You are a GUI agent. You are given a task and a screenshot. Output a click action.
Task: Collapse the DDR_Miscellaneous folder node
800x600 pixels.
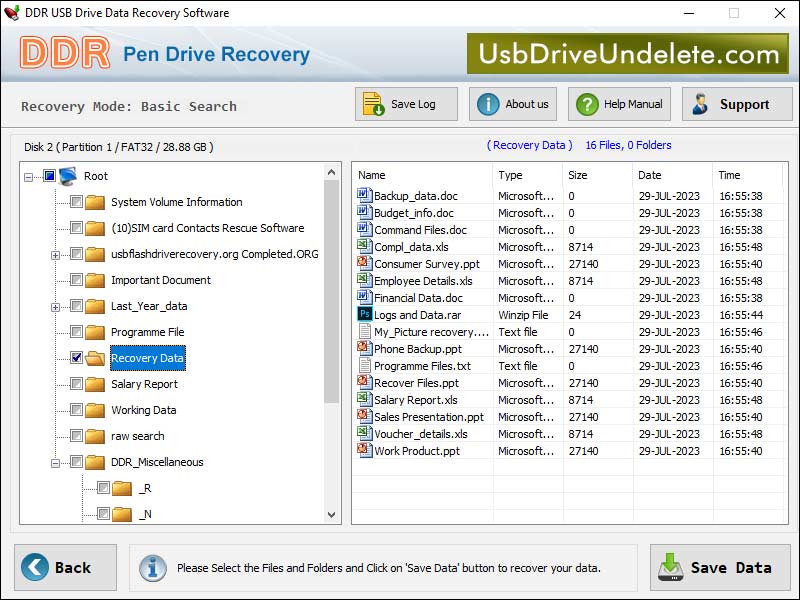[56, 463]
